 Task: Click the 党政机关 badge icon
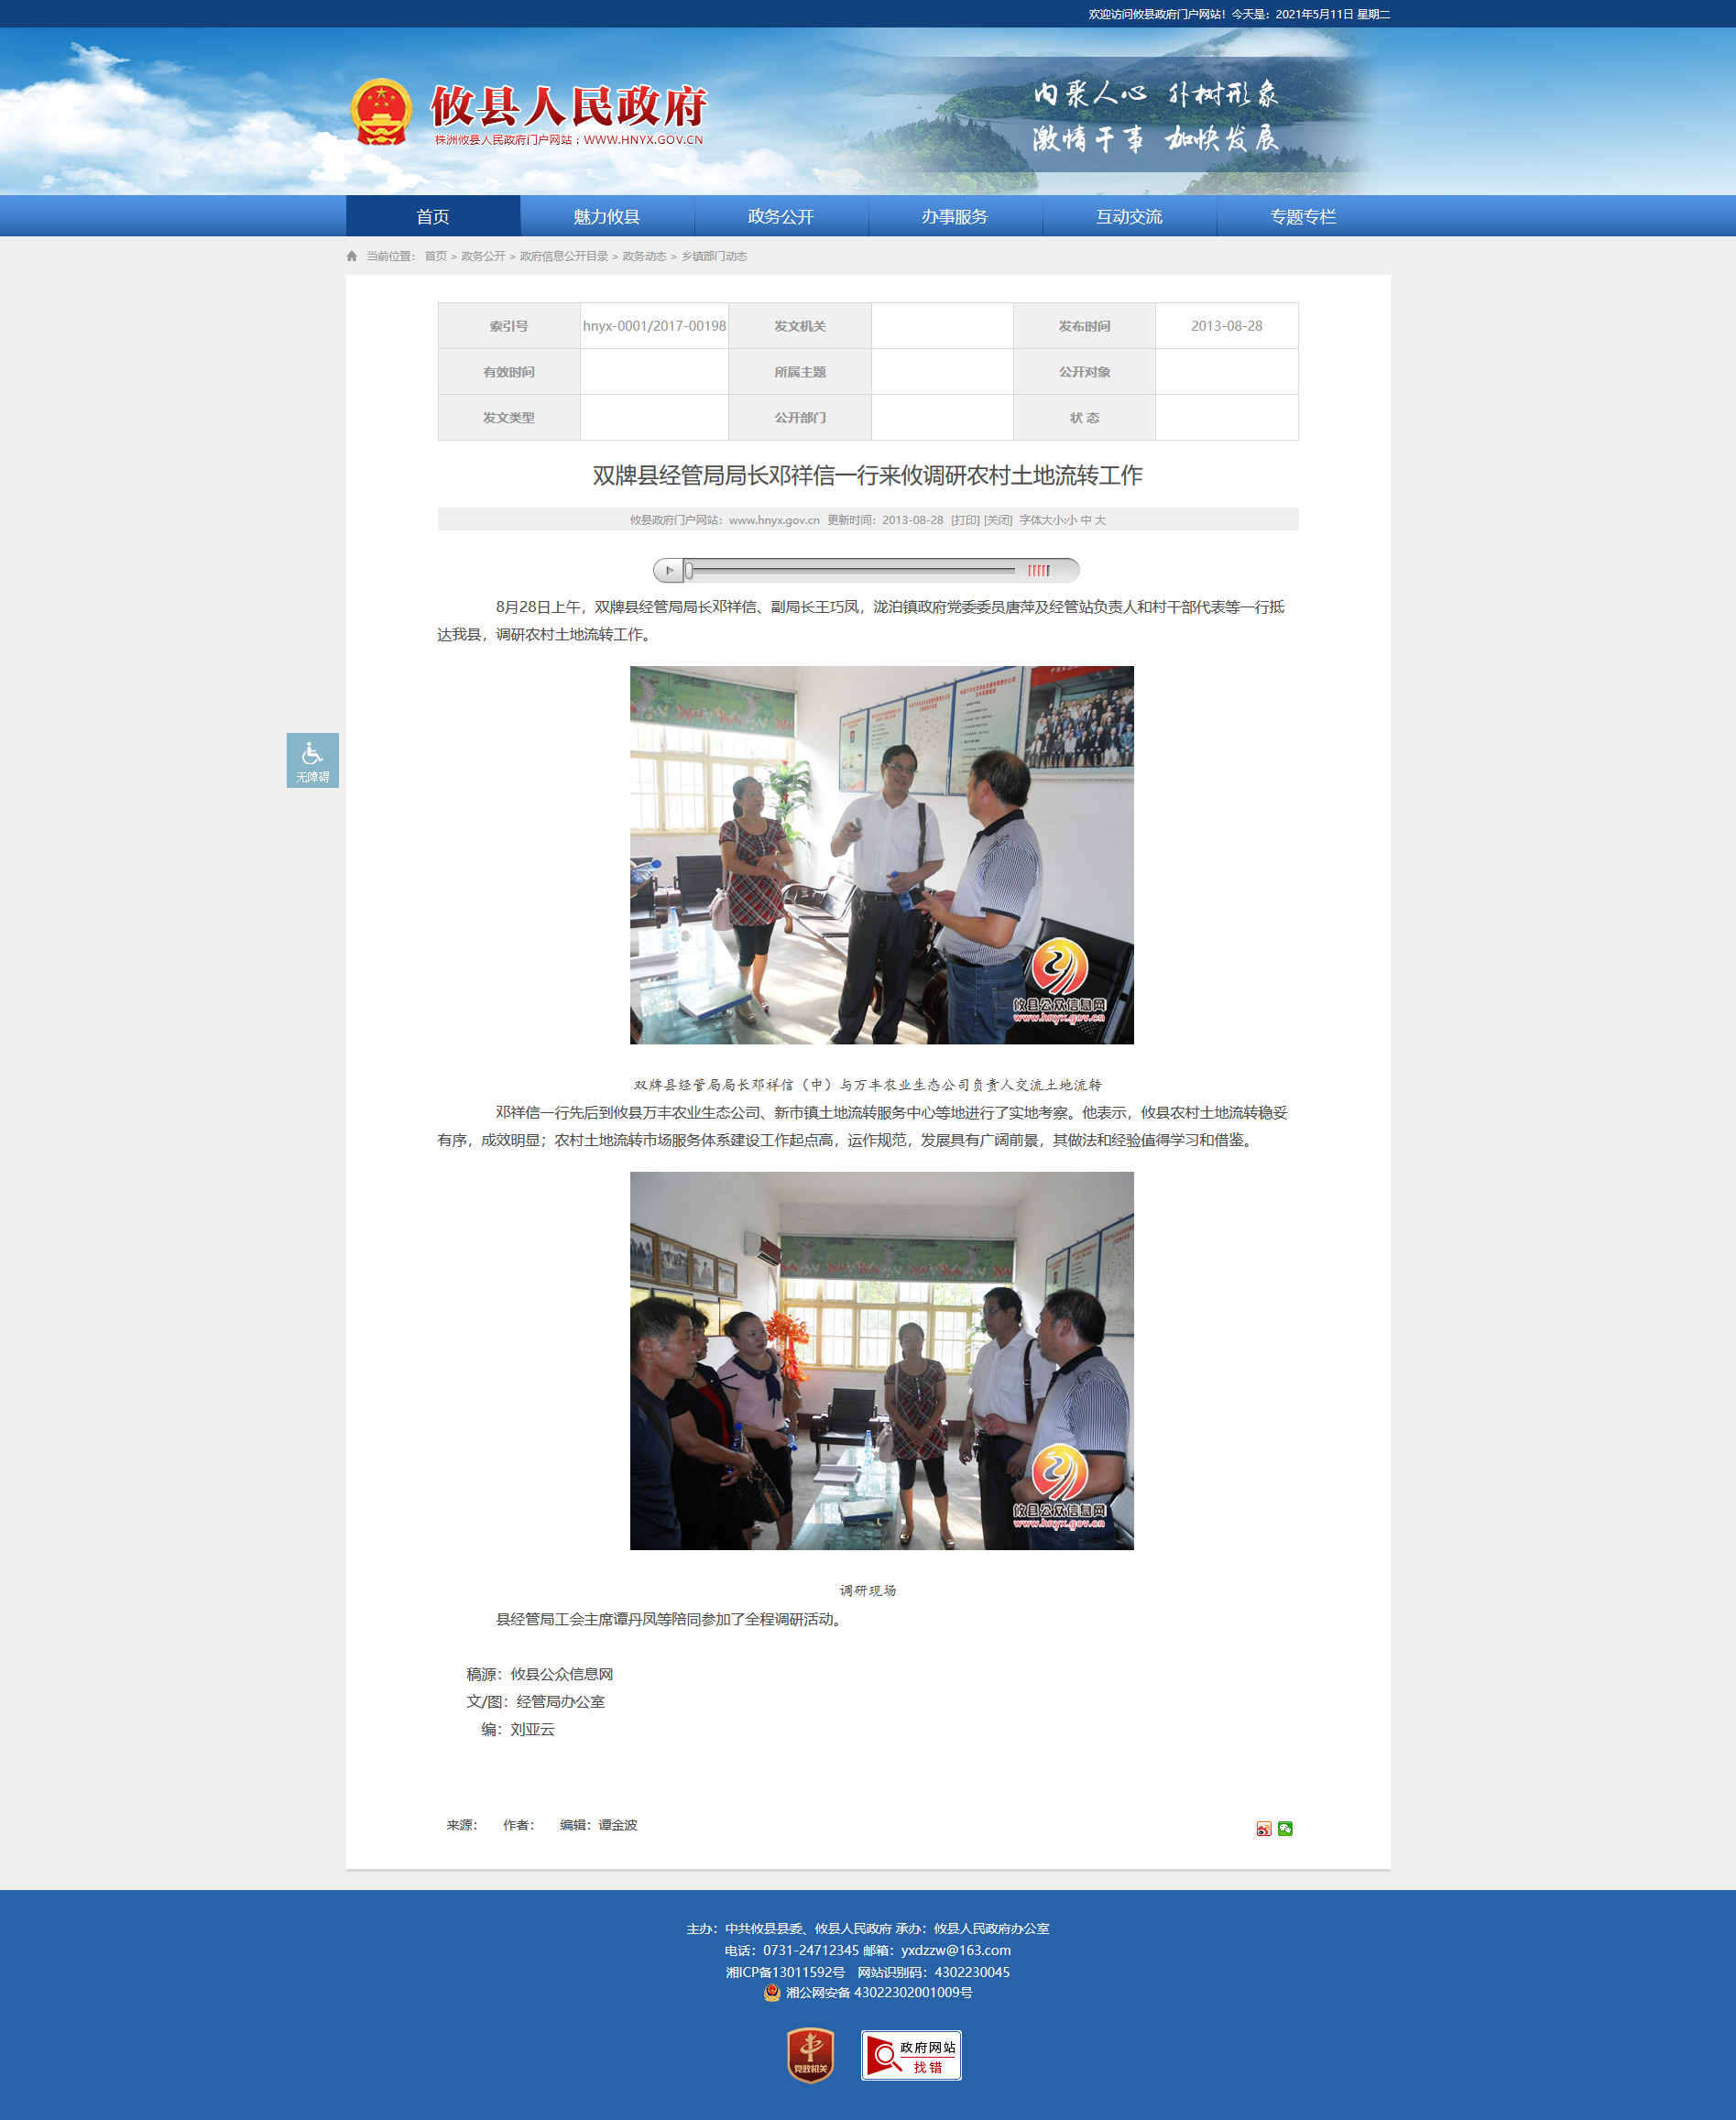tap(810, 2055)
